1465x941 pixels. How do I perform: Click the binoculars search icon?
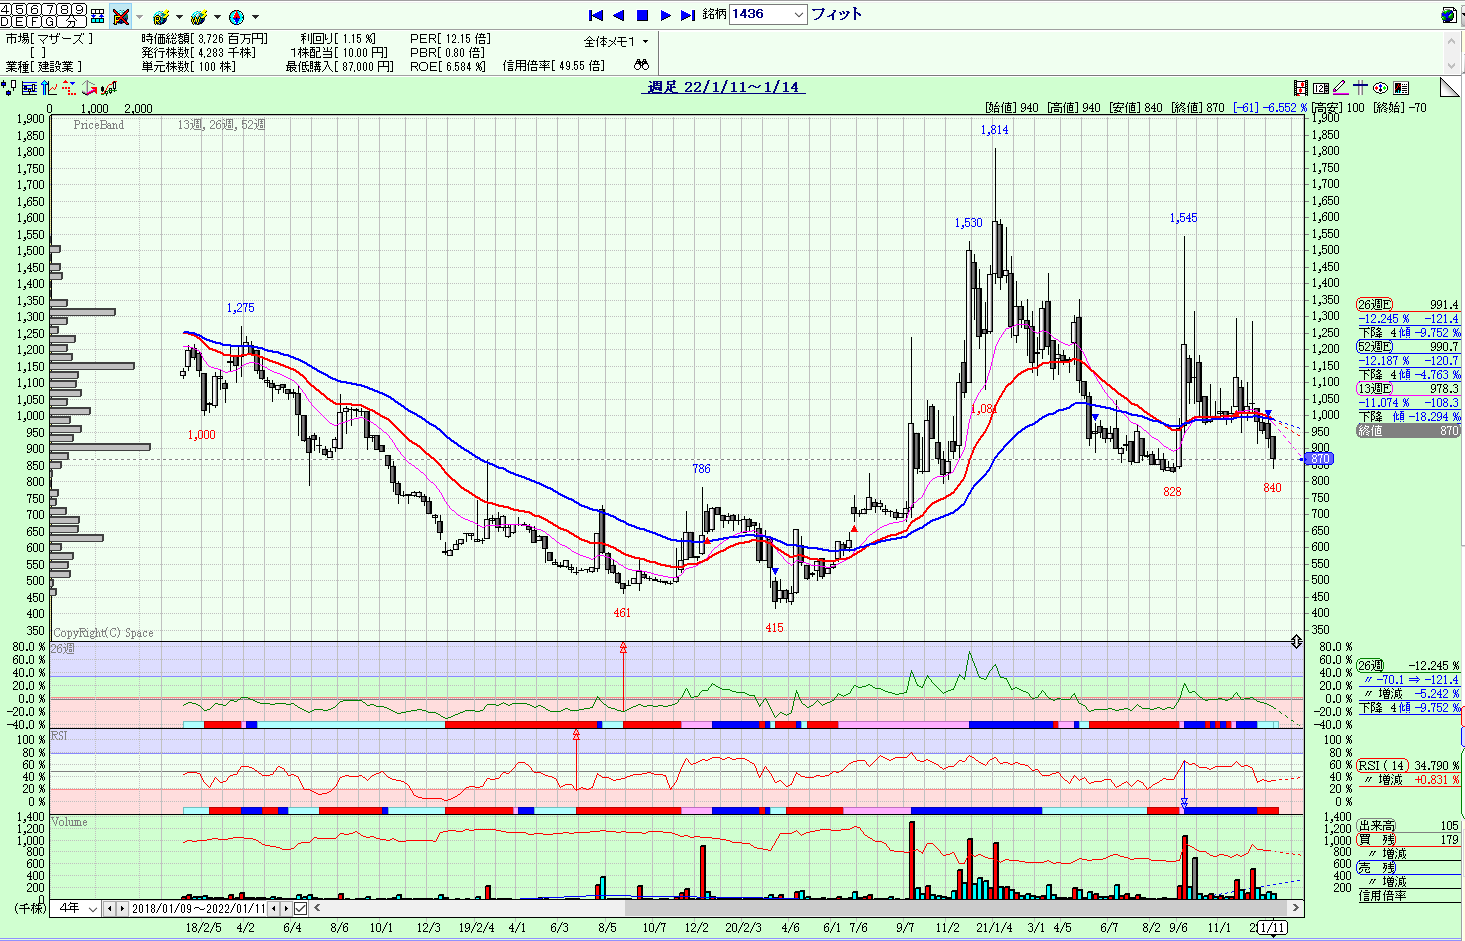tap(641, 65)
